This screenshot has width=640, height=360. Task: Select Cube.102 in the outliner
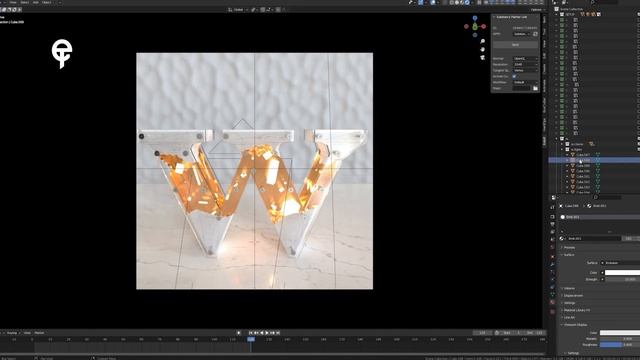(583, 182)
